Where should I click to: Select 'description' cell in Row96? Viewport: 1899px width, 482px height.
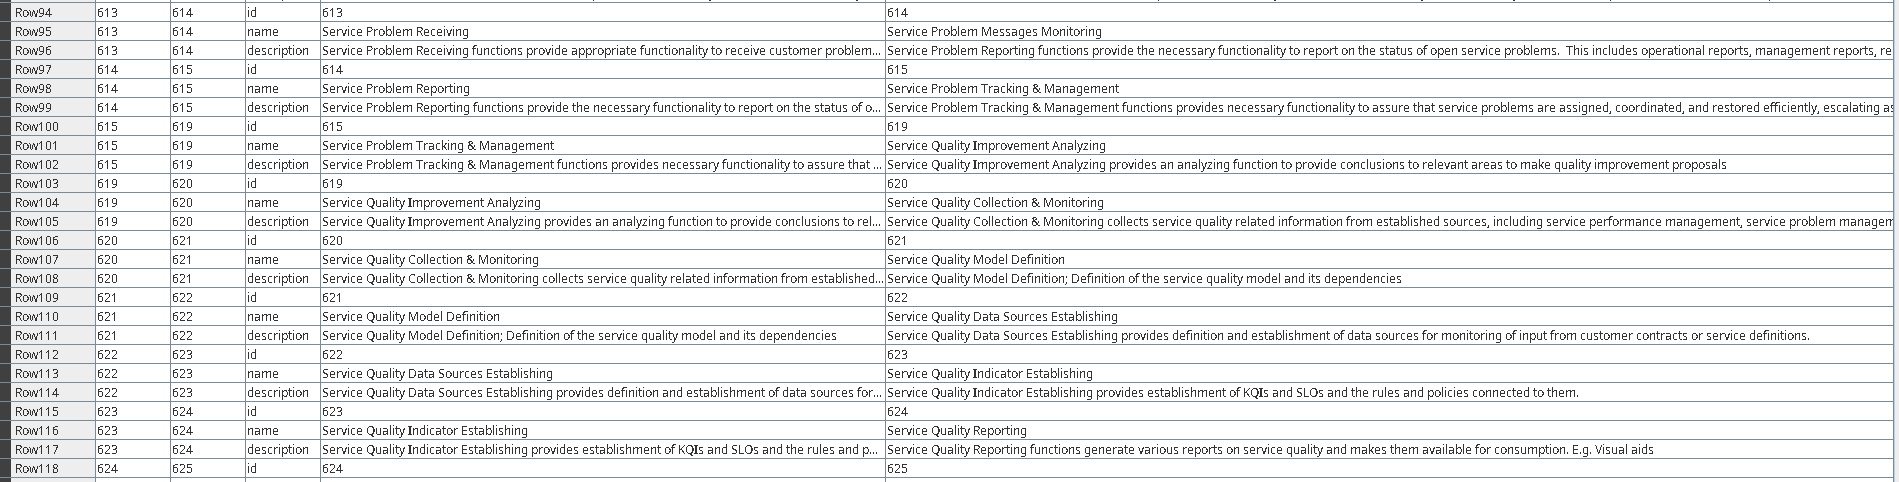[x=282, y=51]
